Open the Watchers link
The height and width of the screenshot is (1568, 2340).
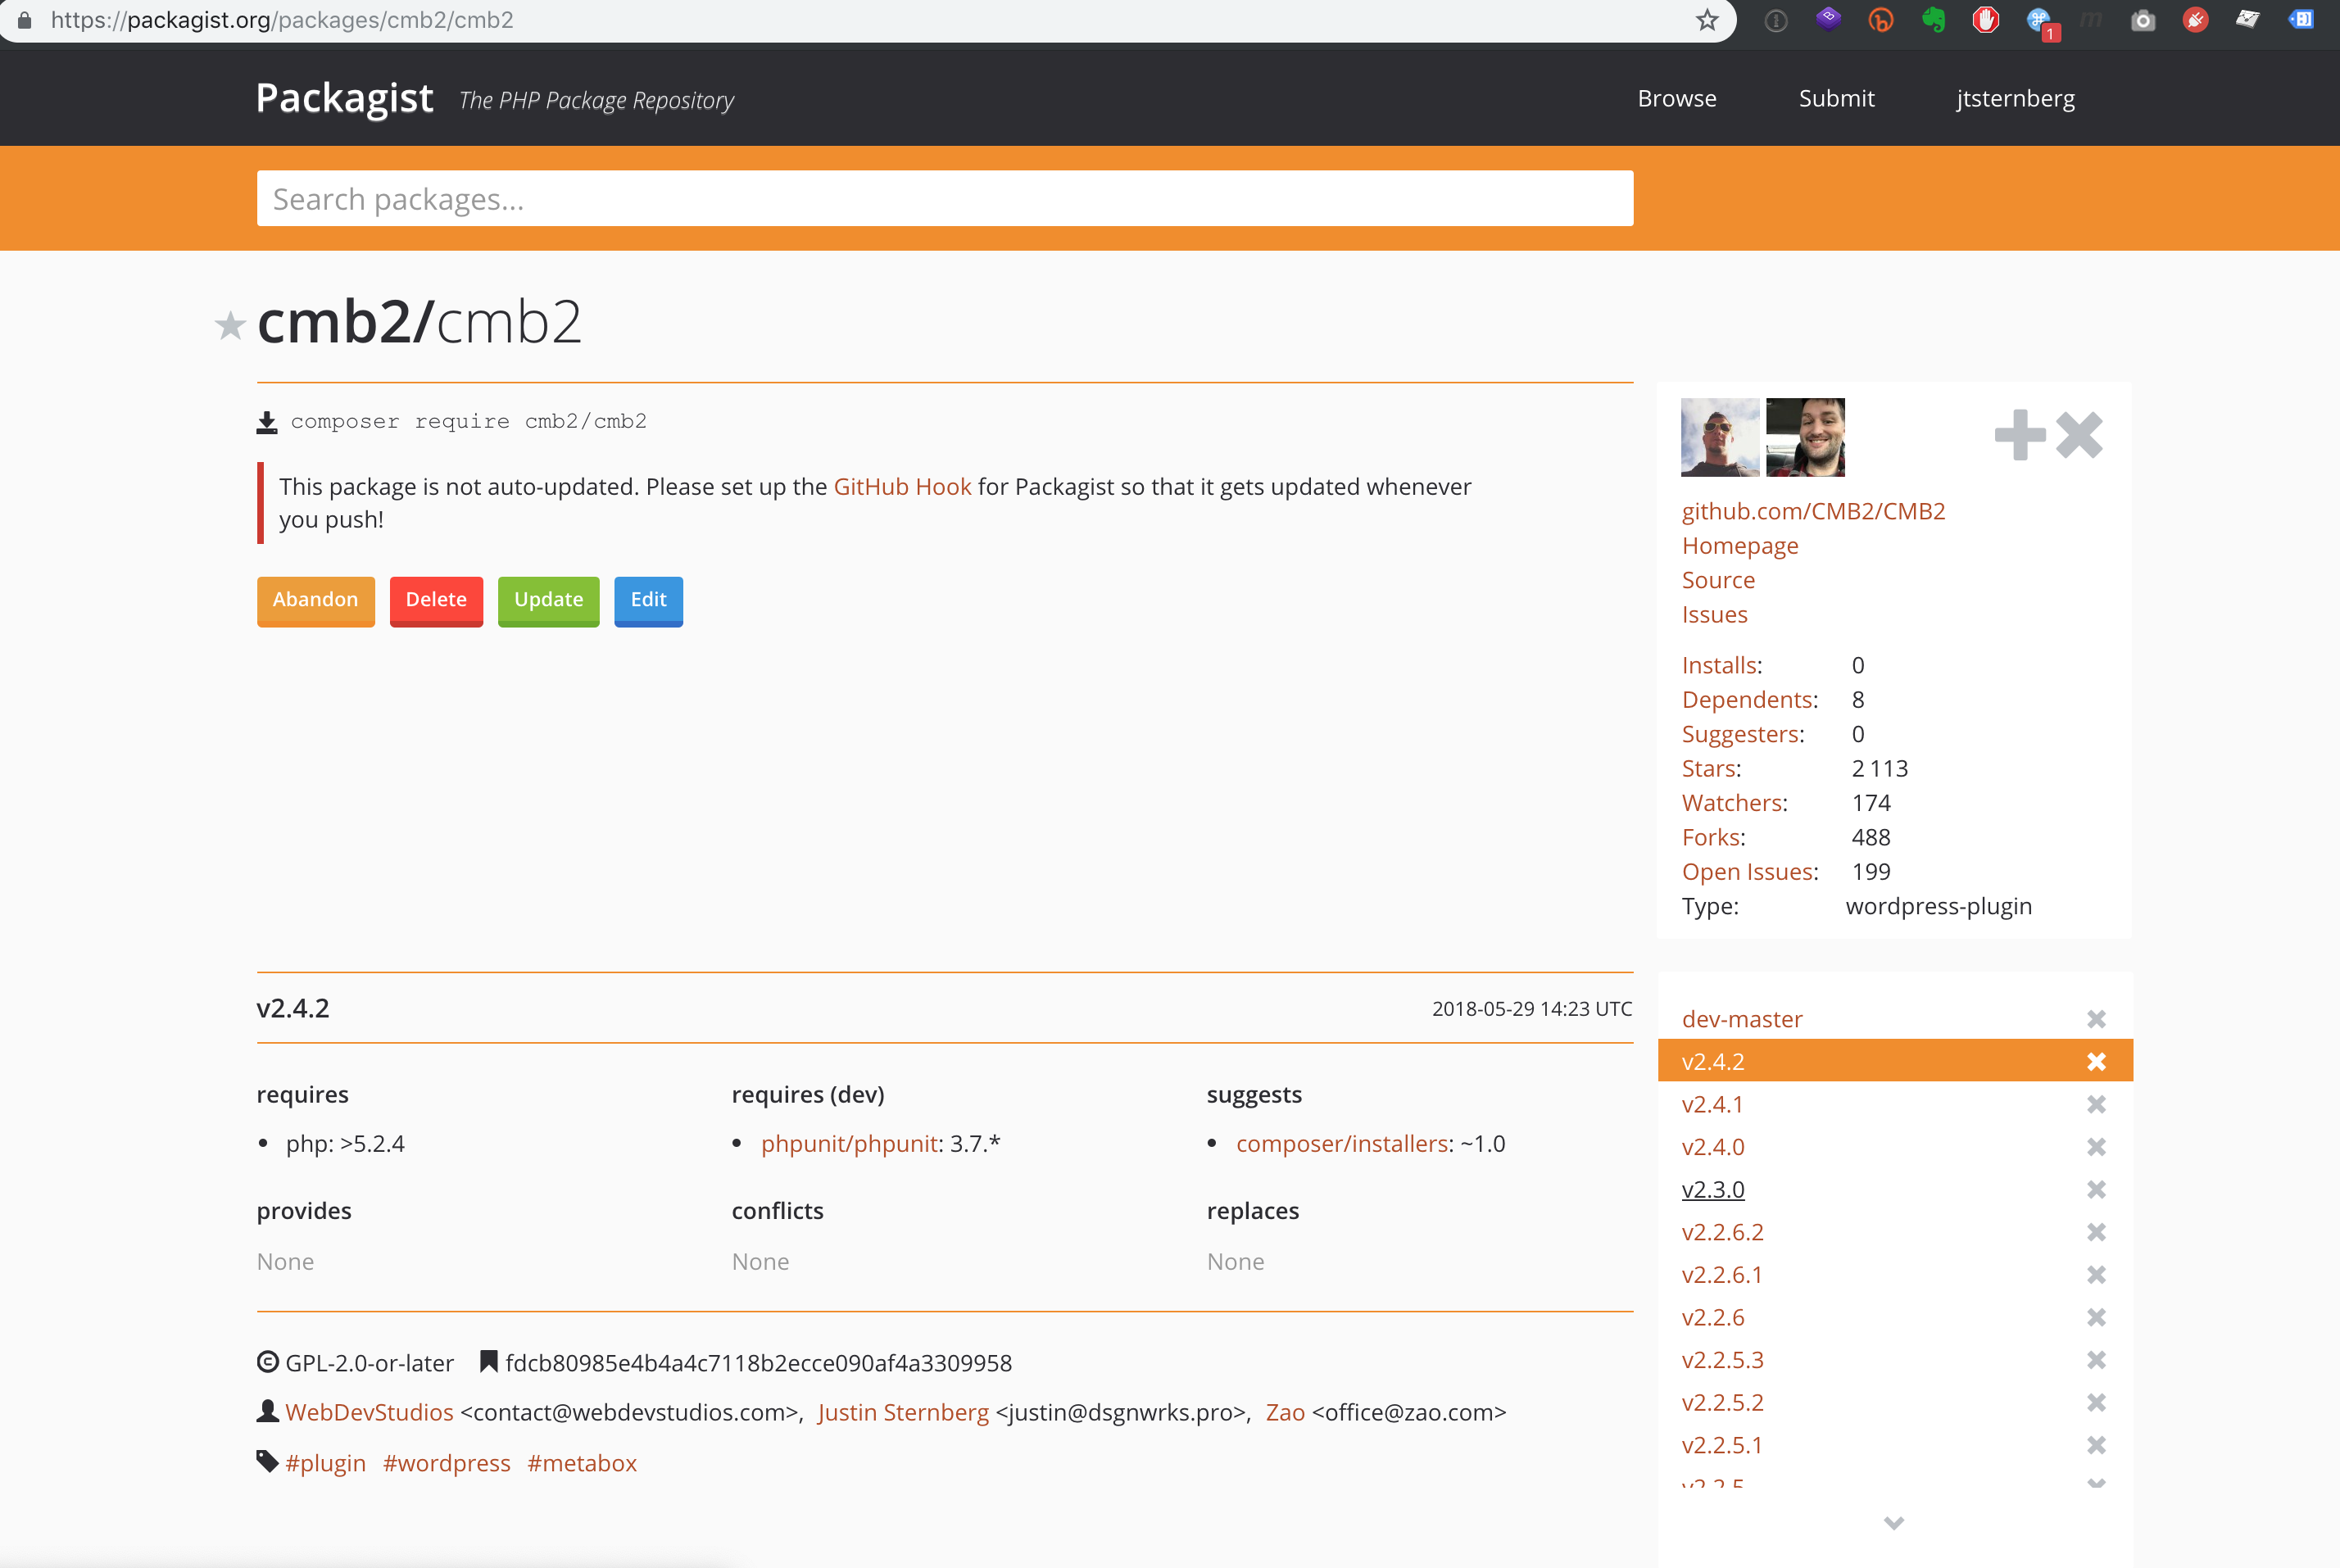[x=1732, y=803]
